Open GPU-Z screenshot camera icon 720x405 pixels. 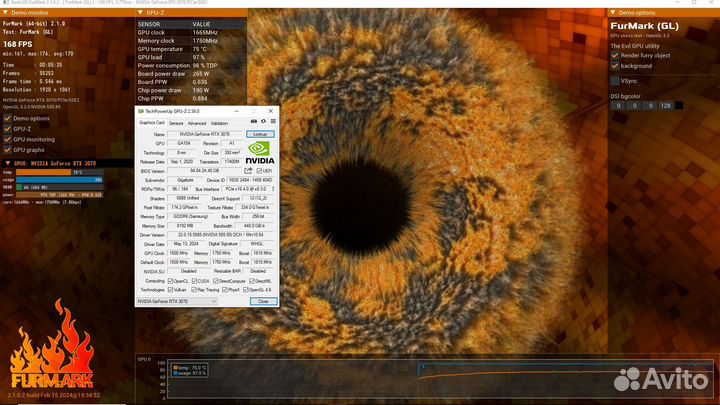(254, 121)
